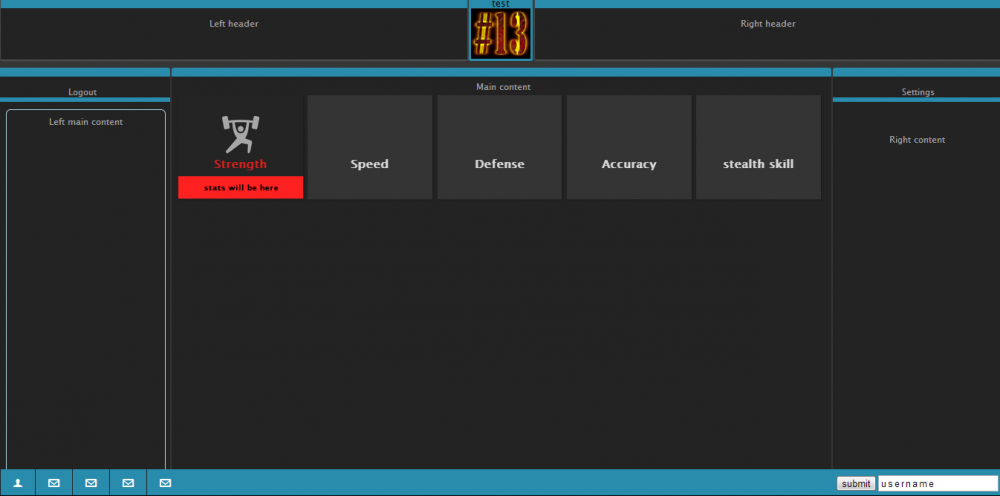1000x496 pixels.
Task: Click the red Strength label text
Action: [x=240, y=164]
